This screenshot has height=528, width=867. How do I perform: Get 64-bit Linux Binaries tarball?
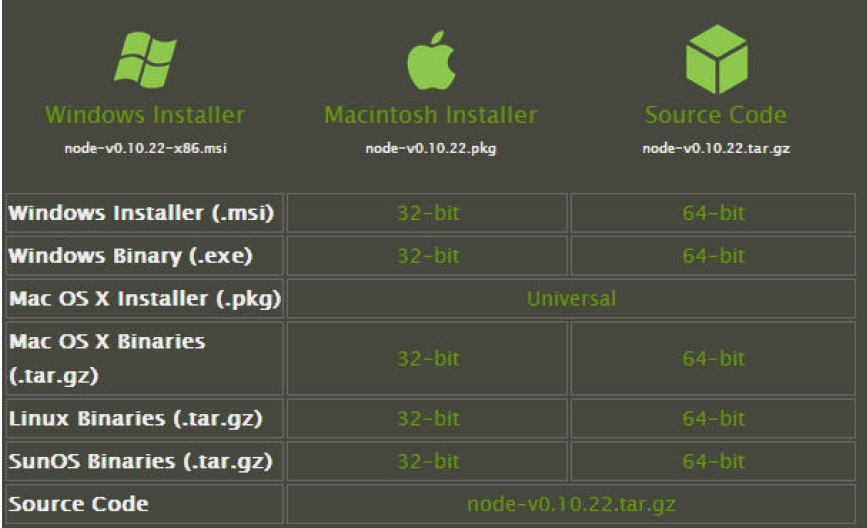point(714,419)
